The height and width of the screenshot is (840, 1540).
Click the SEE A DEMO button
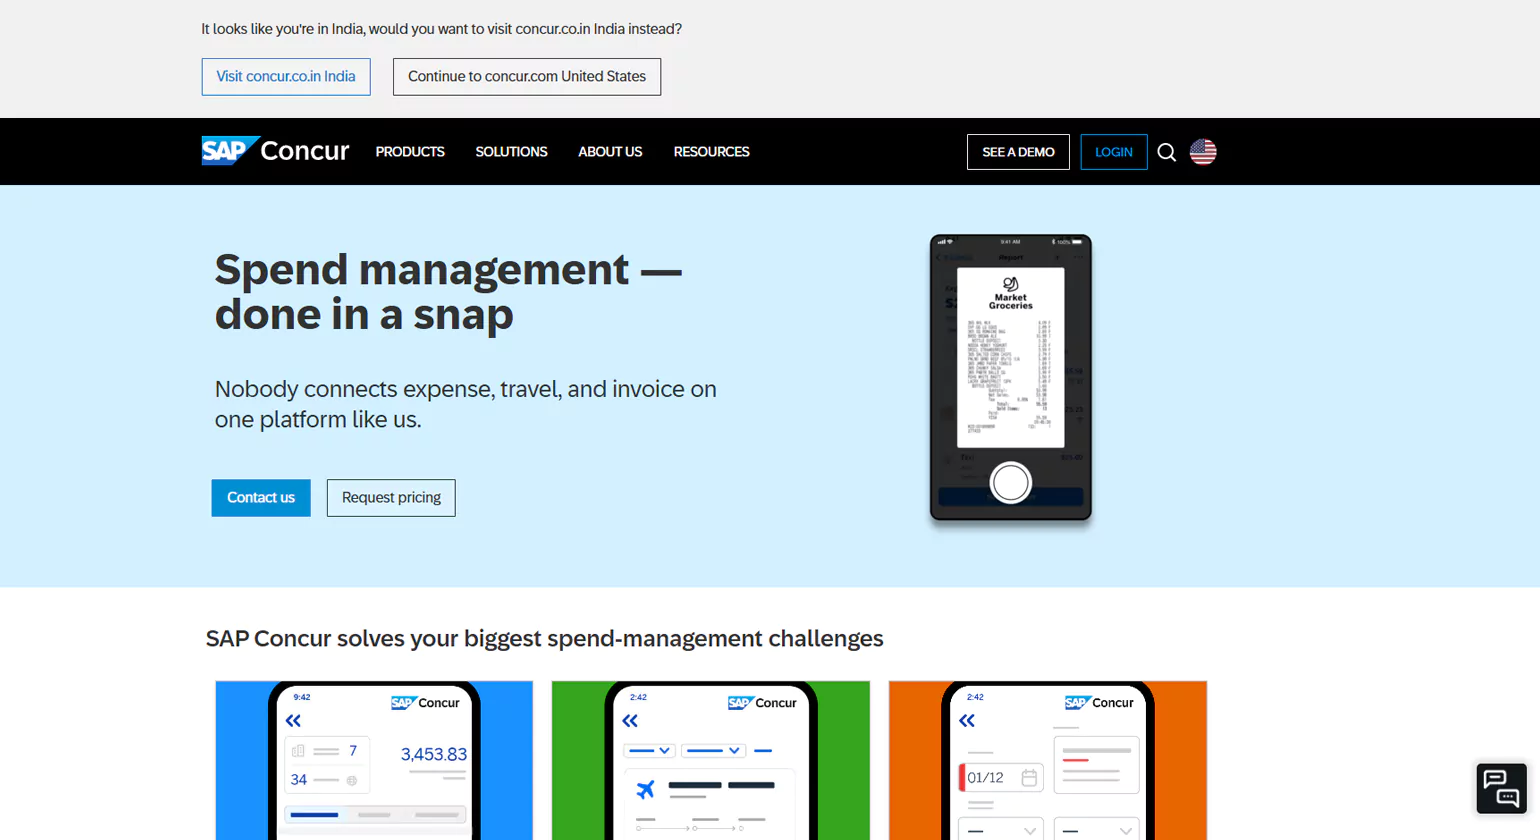1018,152
